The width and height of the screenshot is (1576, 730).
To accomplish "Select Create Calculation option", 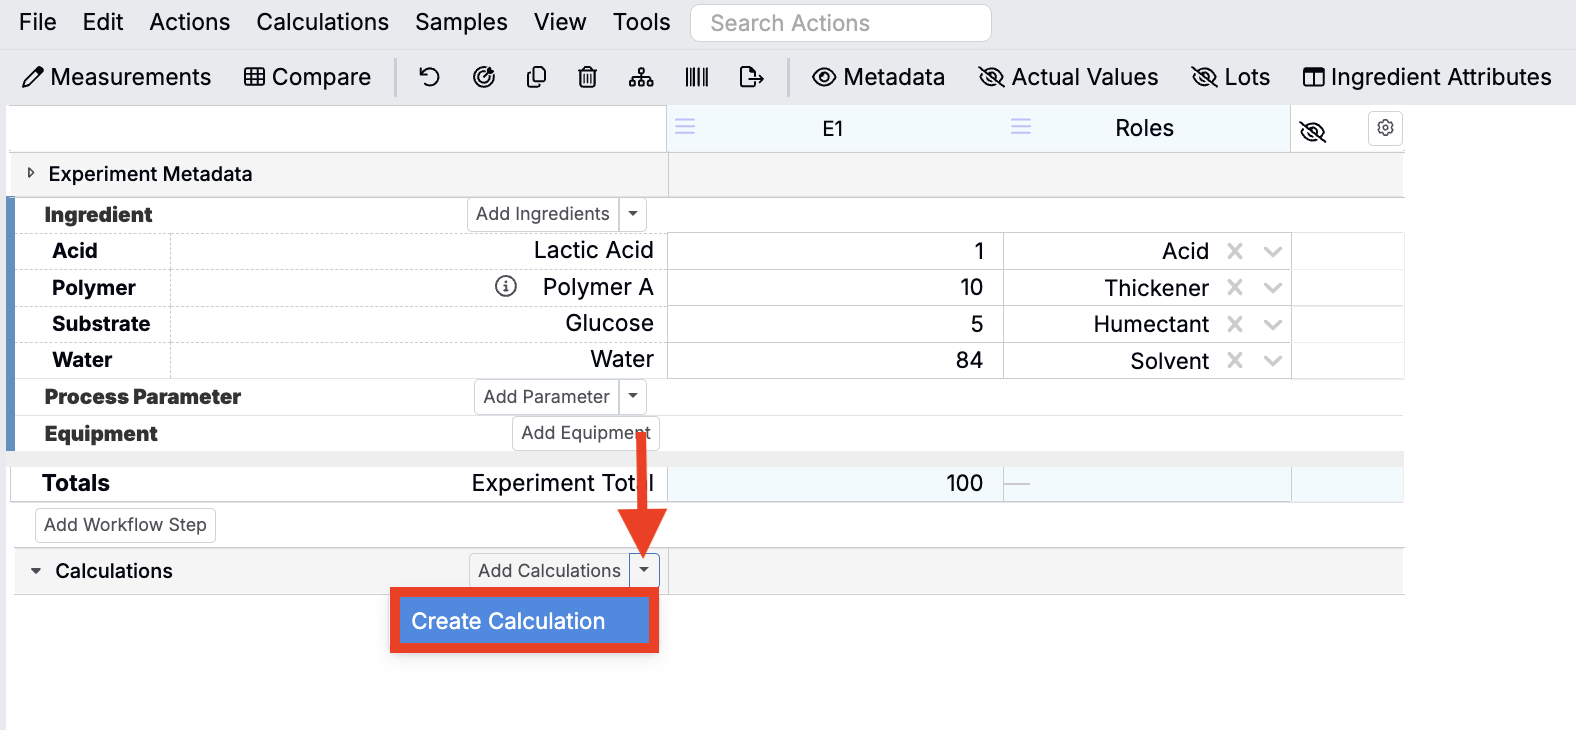I will (x=524, y=621).
